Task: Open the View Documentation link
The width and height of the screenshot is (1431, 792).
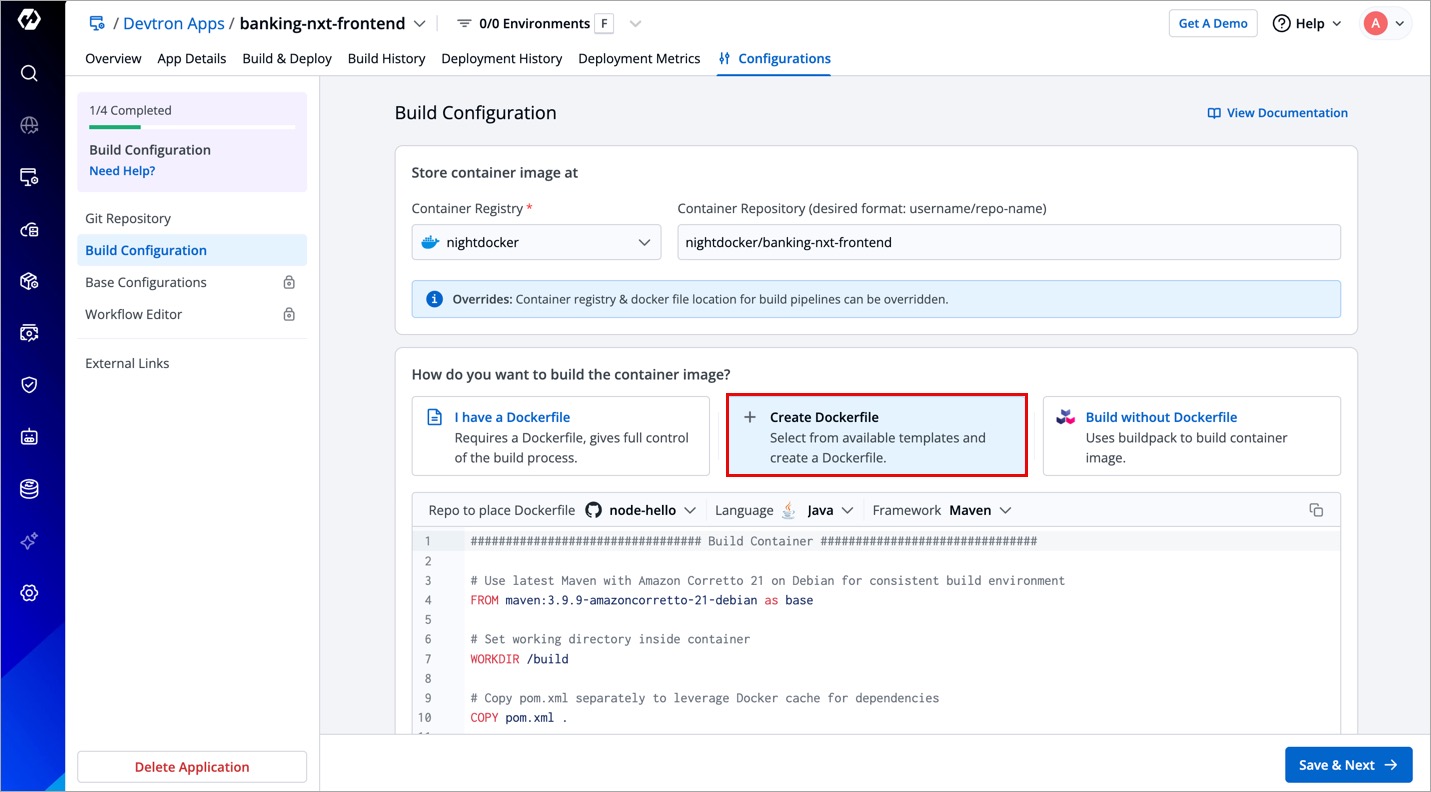Action: point(1278,113)
